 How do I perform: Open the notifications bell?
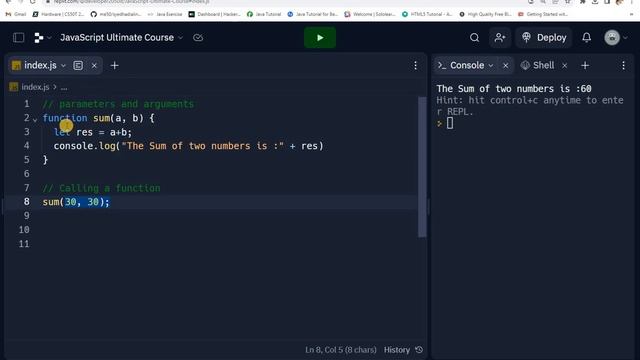tap(587, 38)
